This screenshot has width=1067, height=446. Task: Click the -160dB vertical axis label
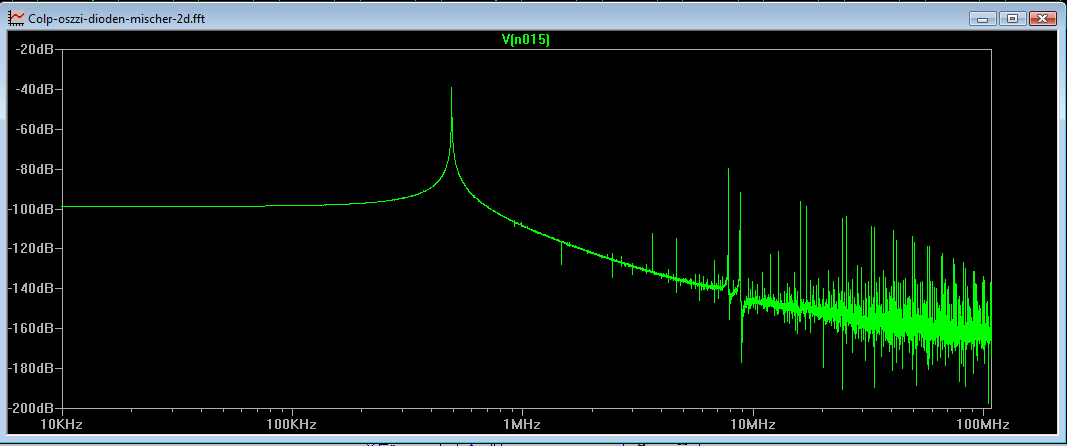tap(29, 328)
